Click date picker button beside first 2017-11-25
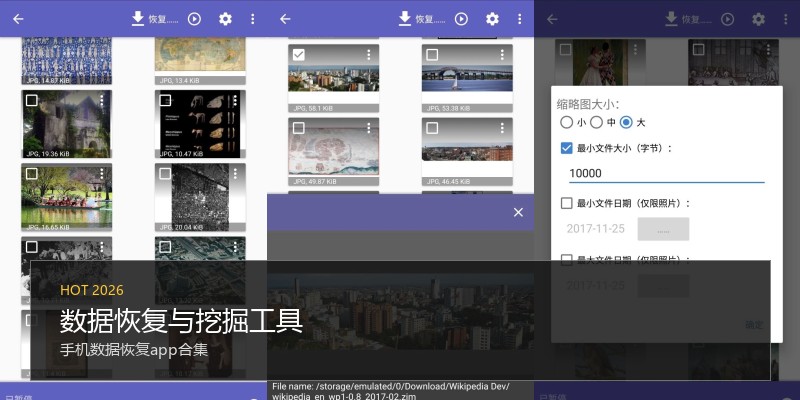Screen dimensions: 800x400 coord(663,229)
